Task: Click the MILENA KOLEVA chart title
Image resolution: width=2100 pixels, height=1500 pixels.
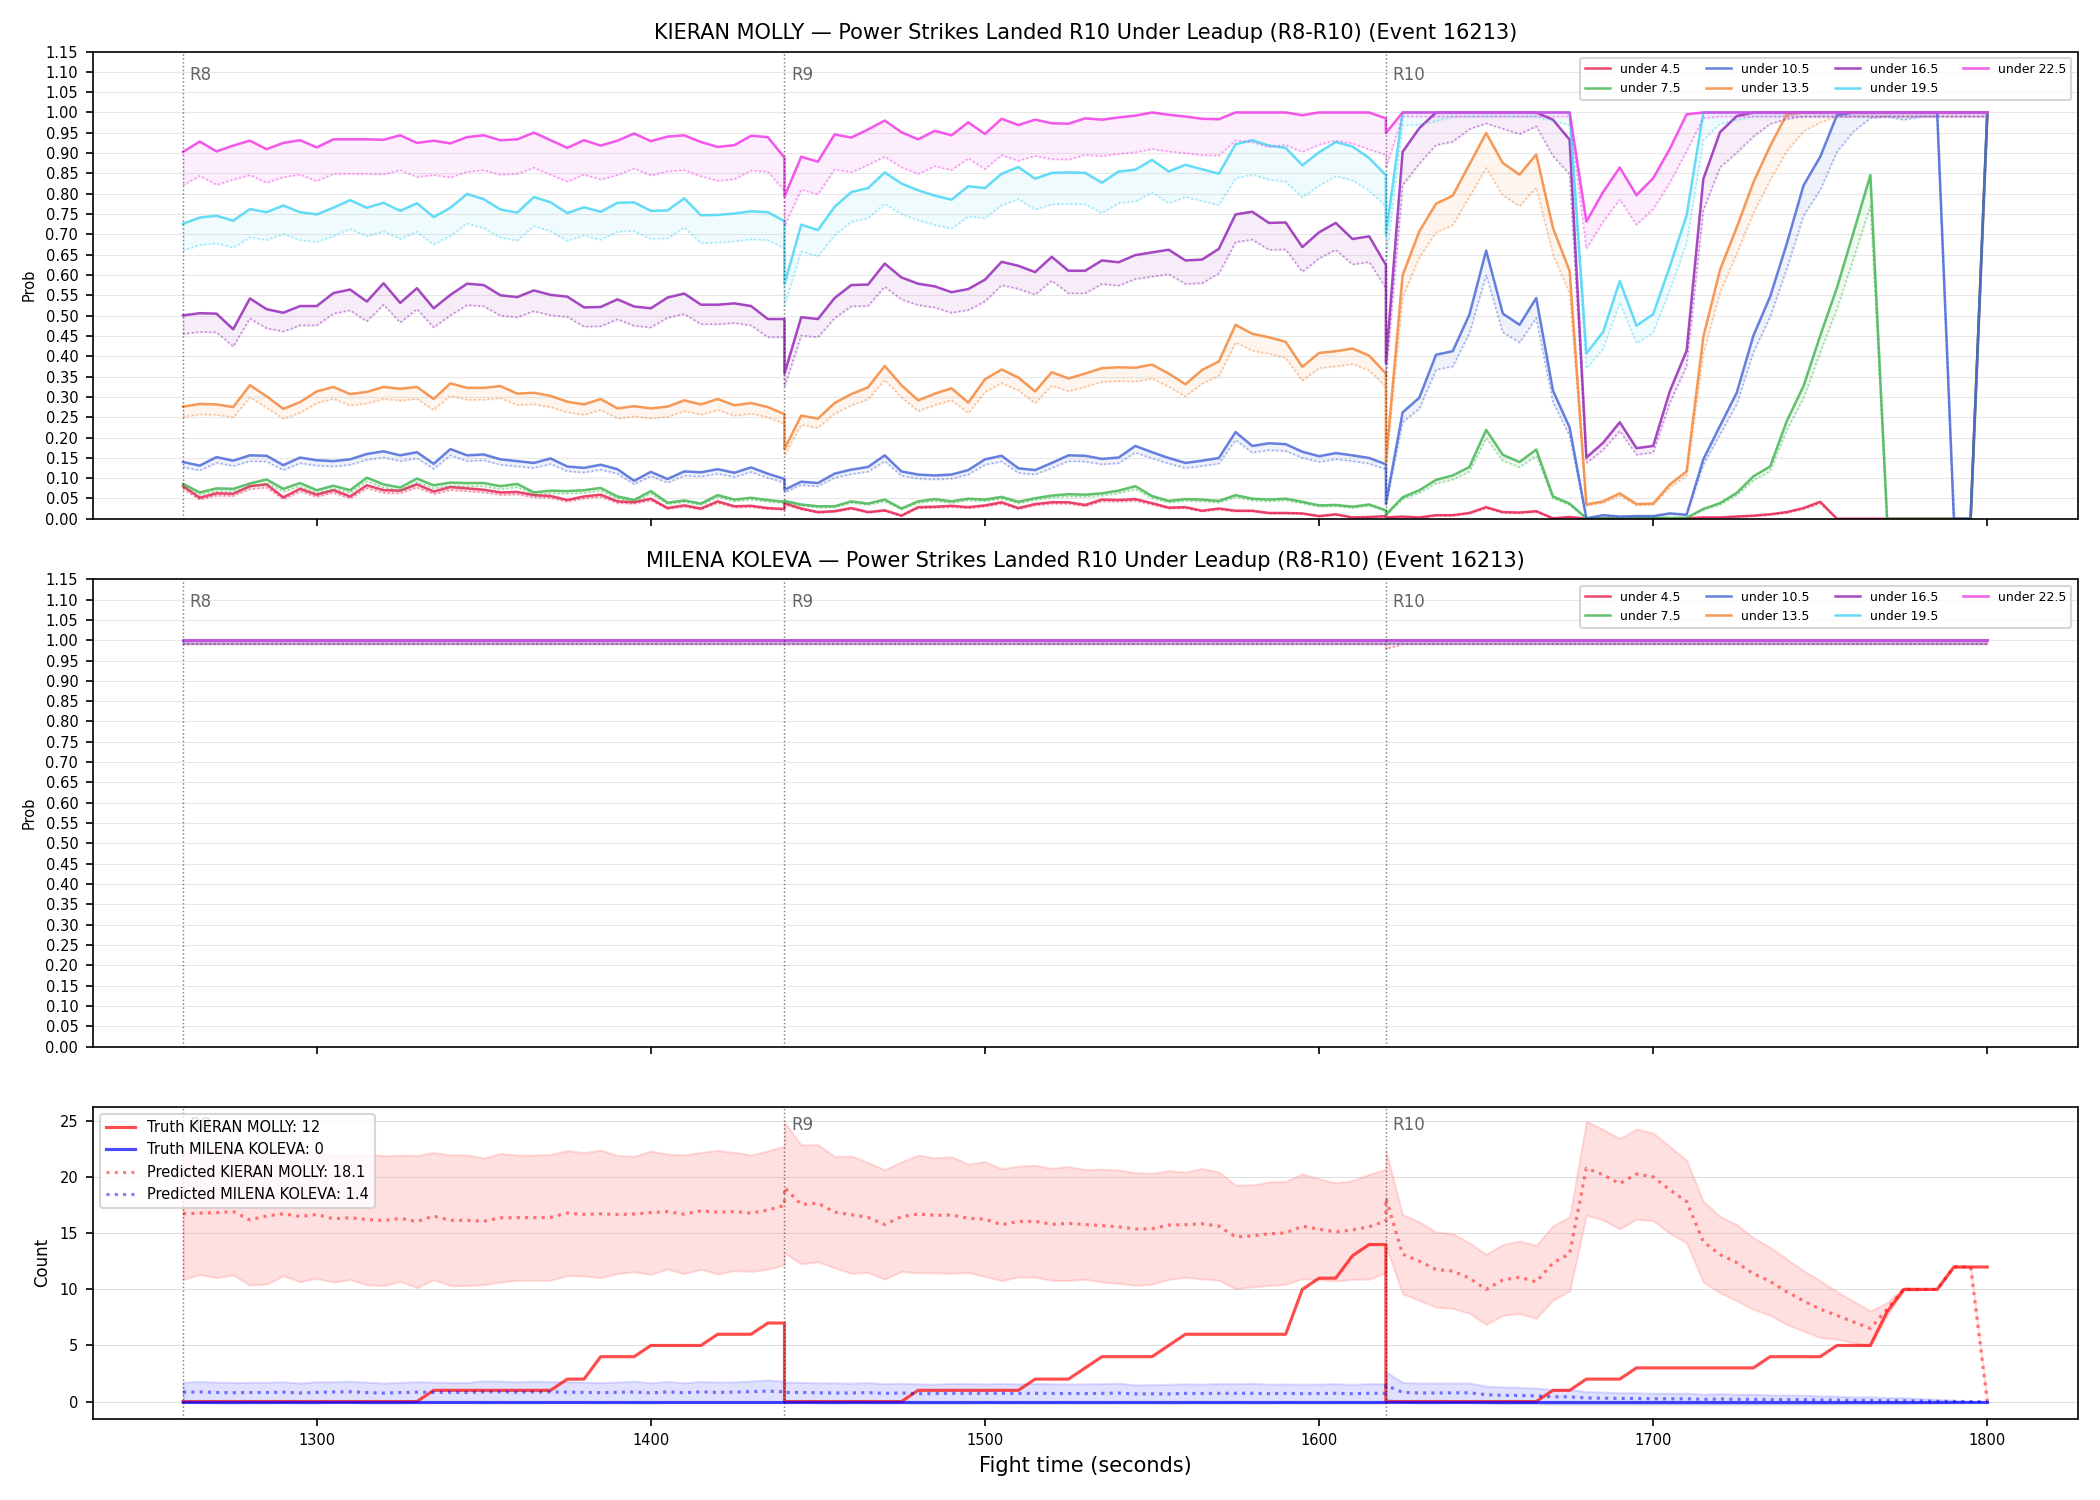Action: (x=1085, y=560)
